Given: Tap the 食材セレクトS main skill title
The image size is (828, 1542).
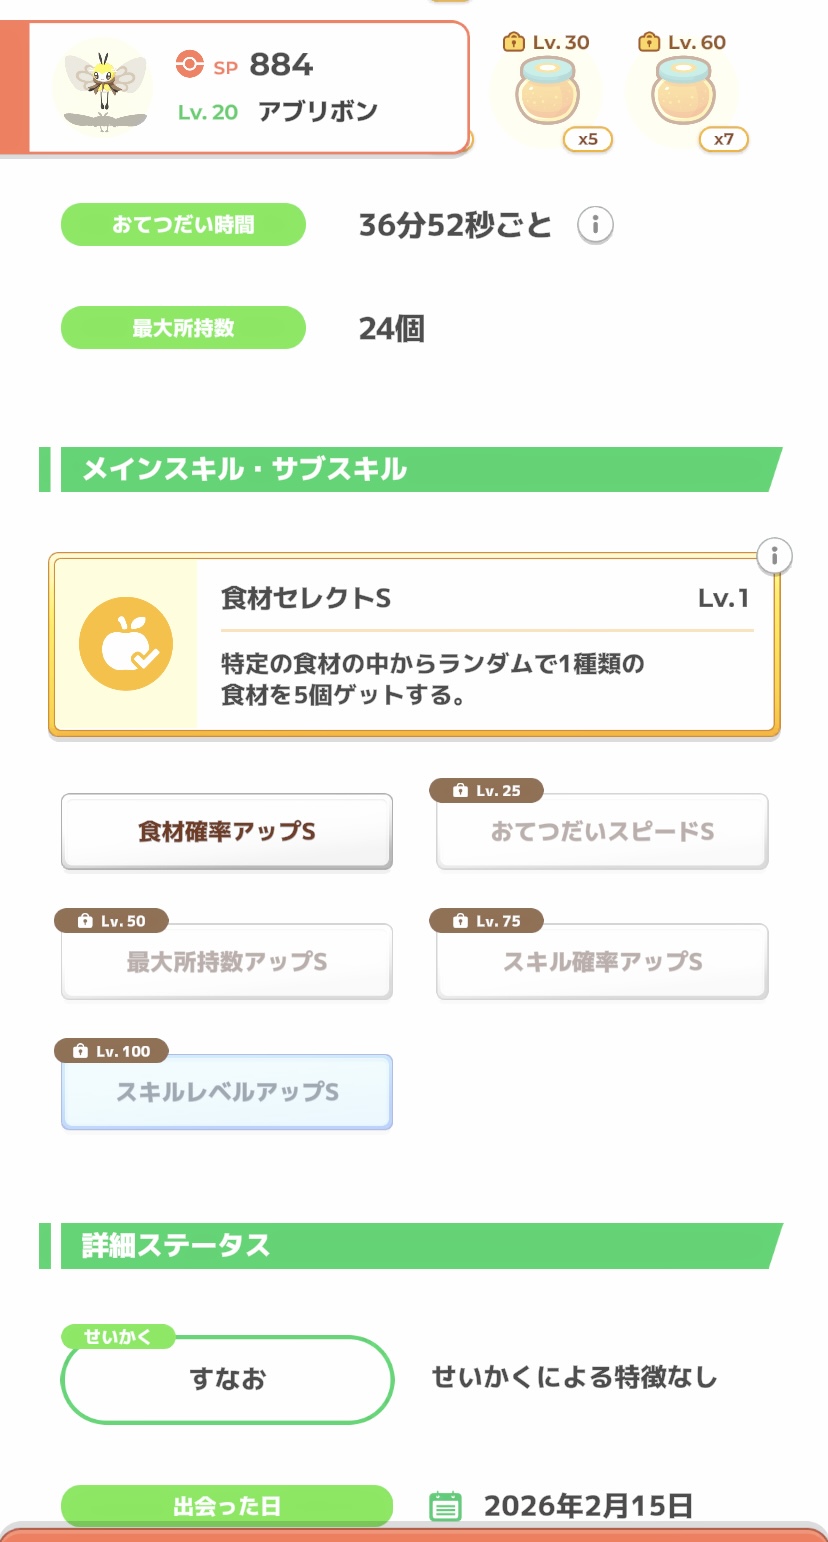Looking at the screenshot, I should 306,598.
